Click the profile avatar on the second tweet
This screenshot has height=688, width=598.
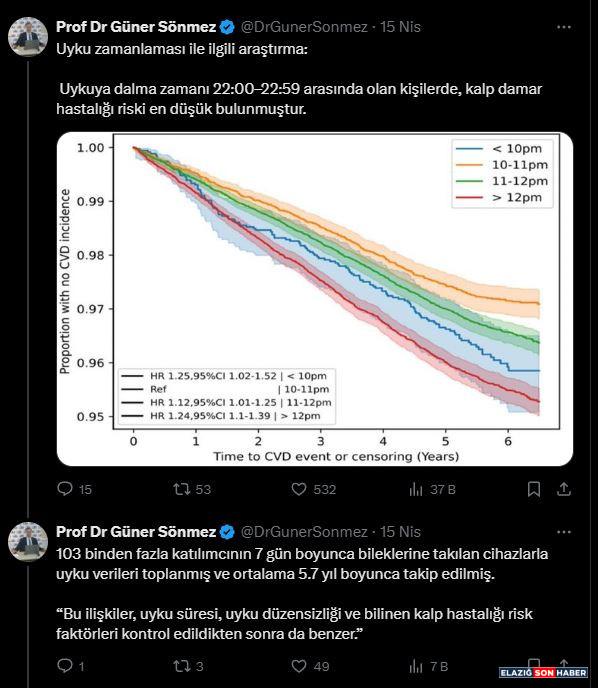coord(28,542)
